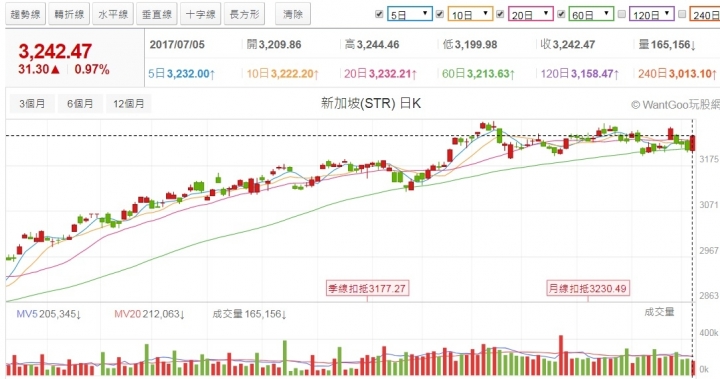Select the 趨勢線 trend line tool

click(26, 14)
